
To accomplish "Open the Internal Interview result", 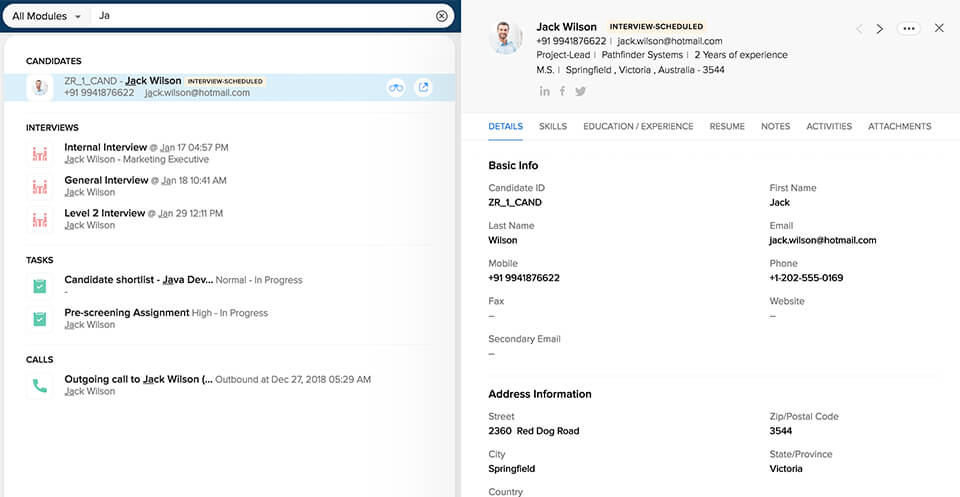I will (x=105, y=148).
